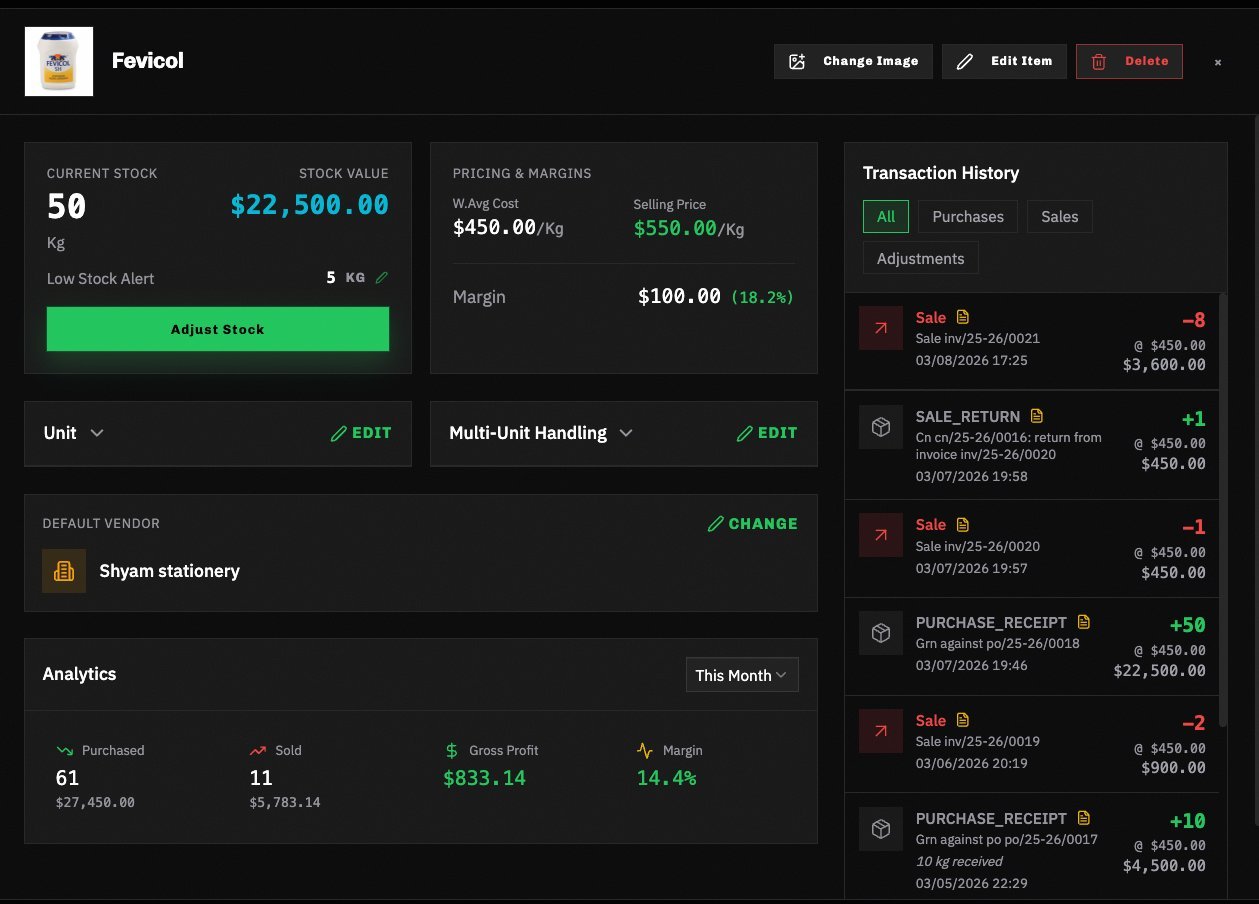Click the Change Image button

tap(853, 61)
